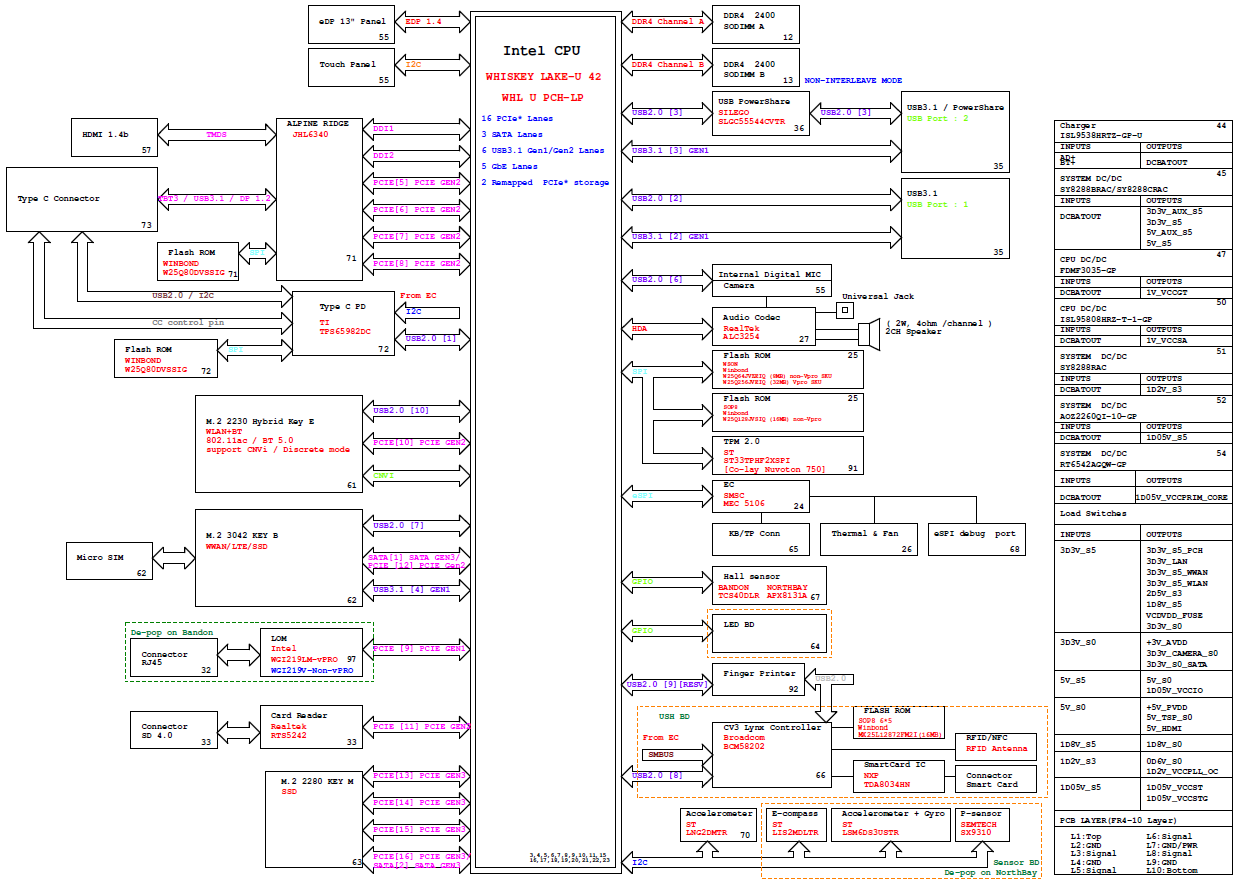The width and height of the screenshot is (1237, 880).
Task: Click the USB Port : 2 PowerShare block
Action: tap(954, 133)
